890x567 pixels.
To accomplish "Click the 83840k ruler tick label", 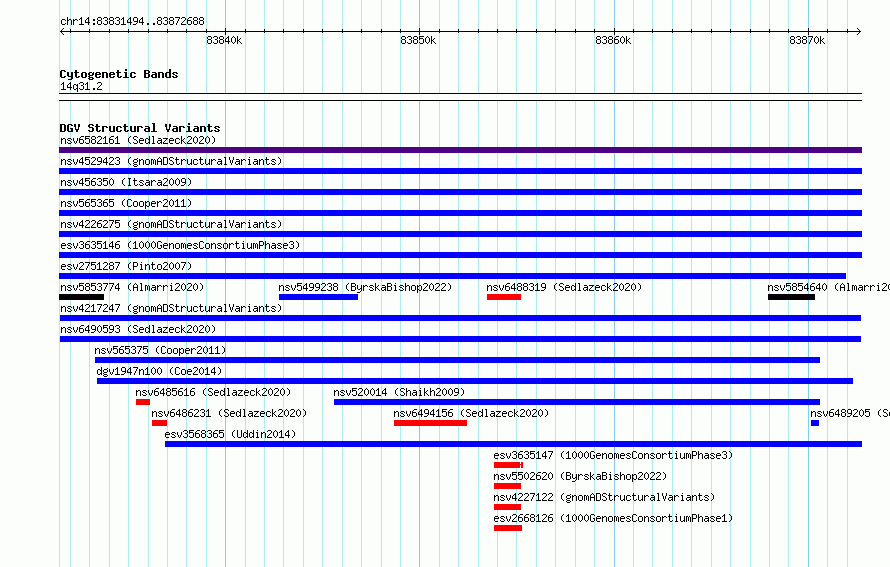I will [224, 40].
